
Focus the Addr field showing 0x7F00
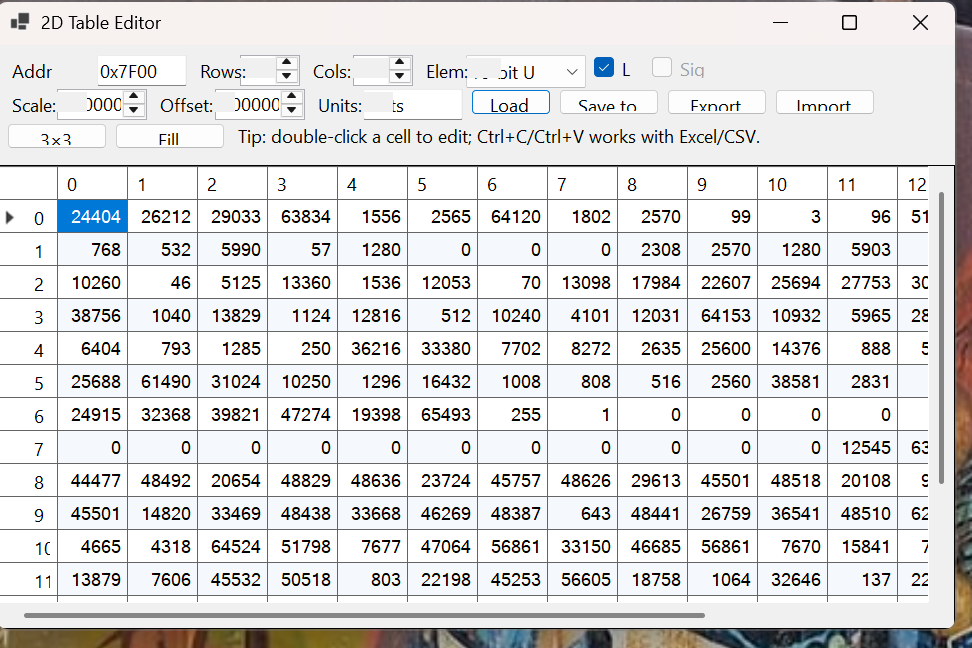tap(141, 72)
